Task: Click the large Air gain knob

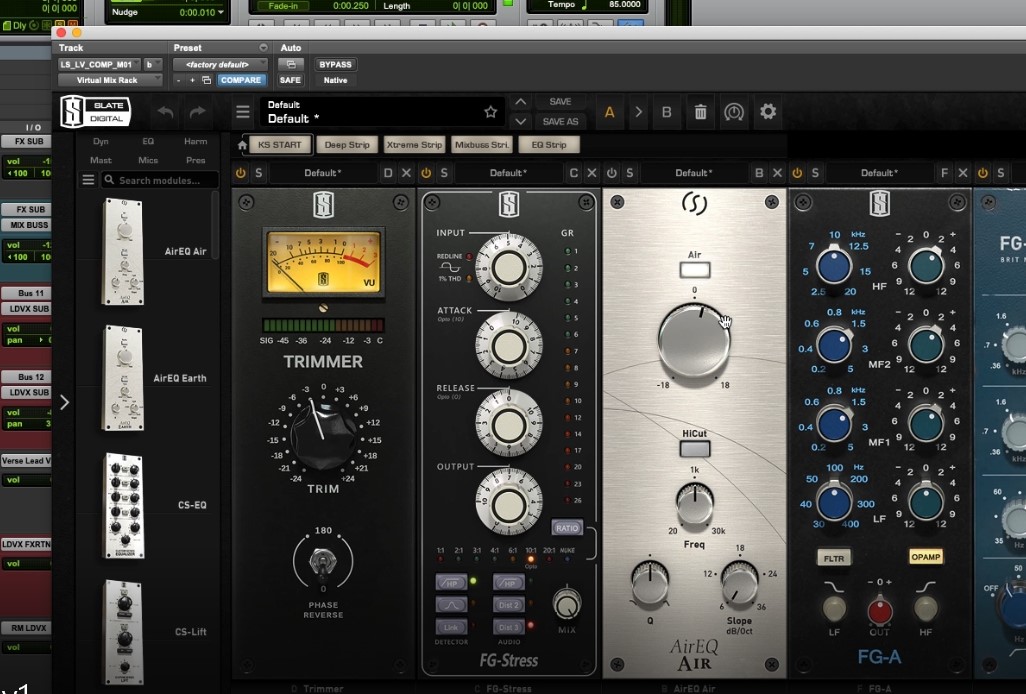Action: coord(694,340)
